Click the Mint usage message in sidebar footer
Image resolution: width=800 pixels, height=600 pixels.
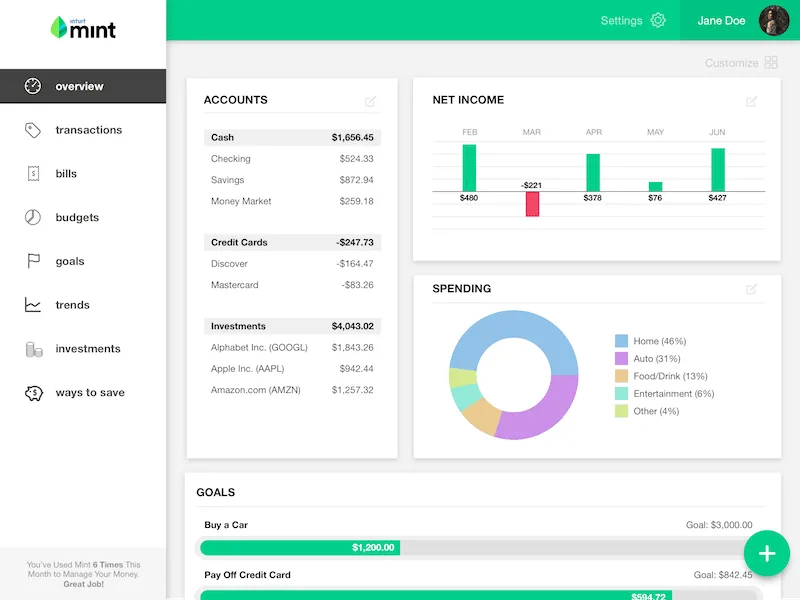pos(83,574)
